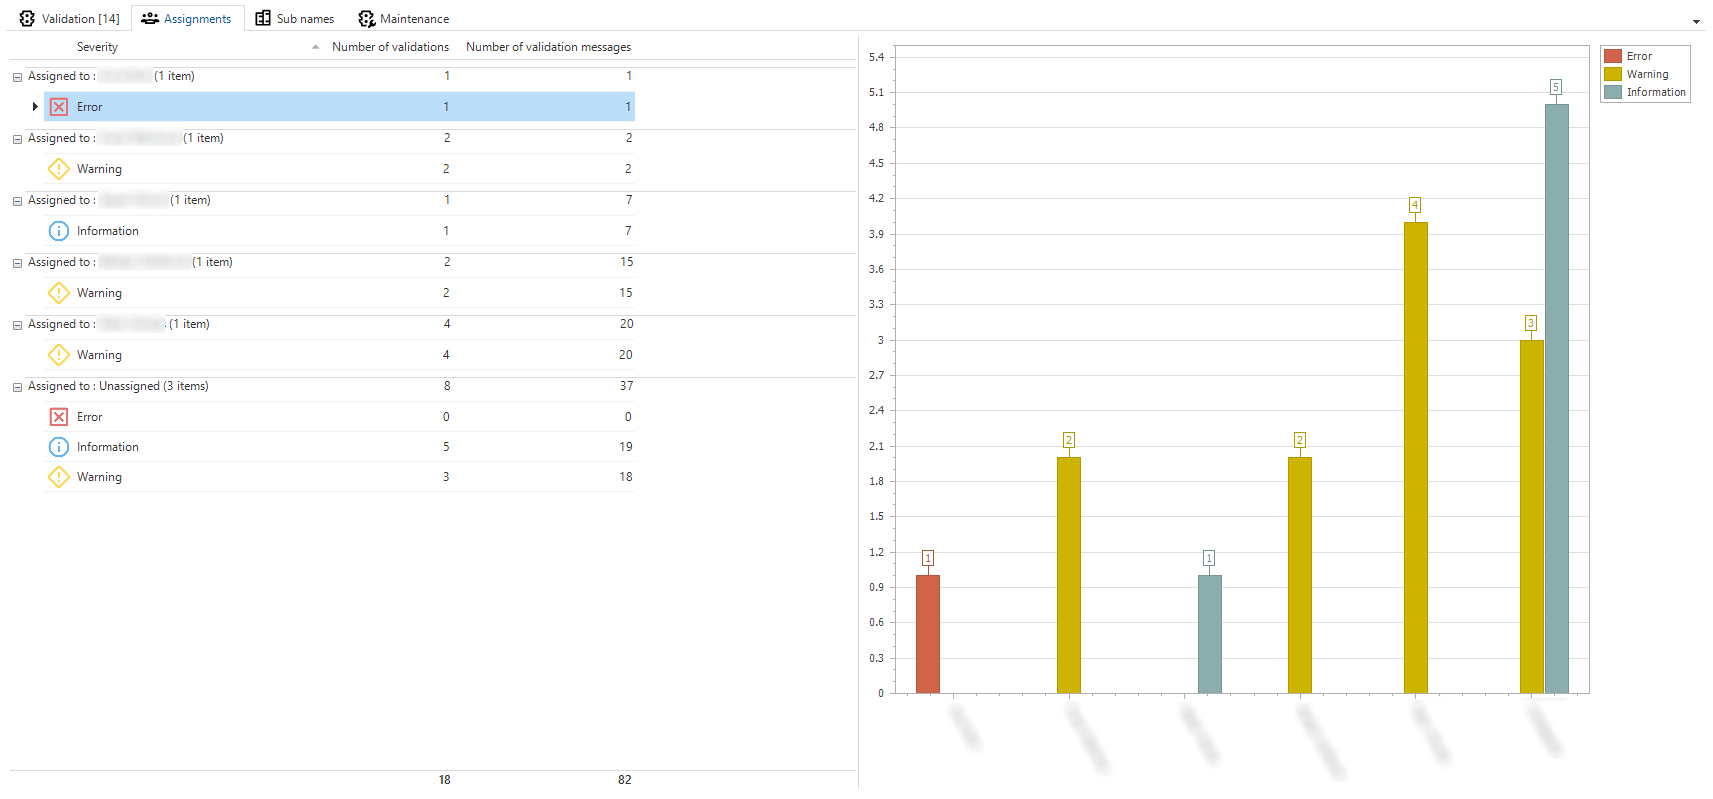Click Warning icon in row with 20 messages
The height and width of the screenshot is (799, 1713).
(x=59, y=354)
